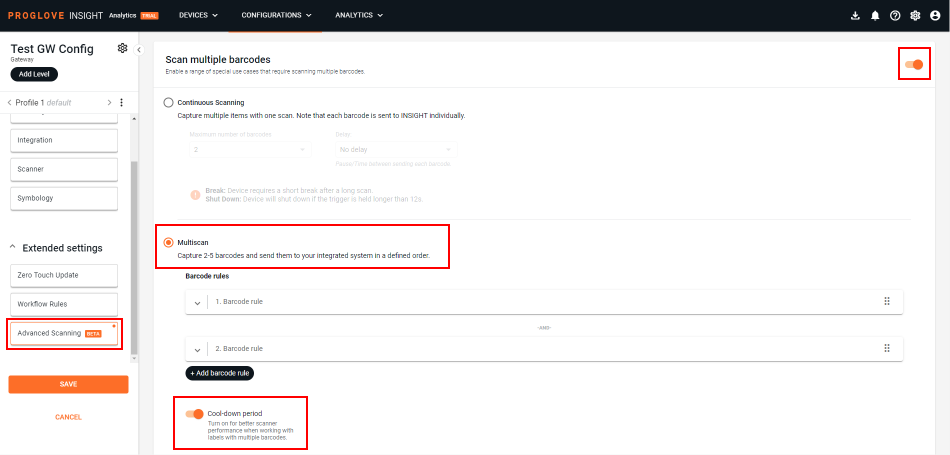Open the notifications bell
This screenshot has width=950, height=455.
pyautogui.click(x=875, y=16)
